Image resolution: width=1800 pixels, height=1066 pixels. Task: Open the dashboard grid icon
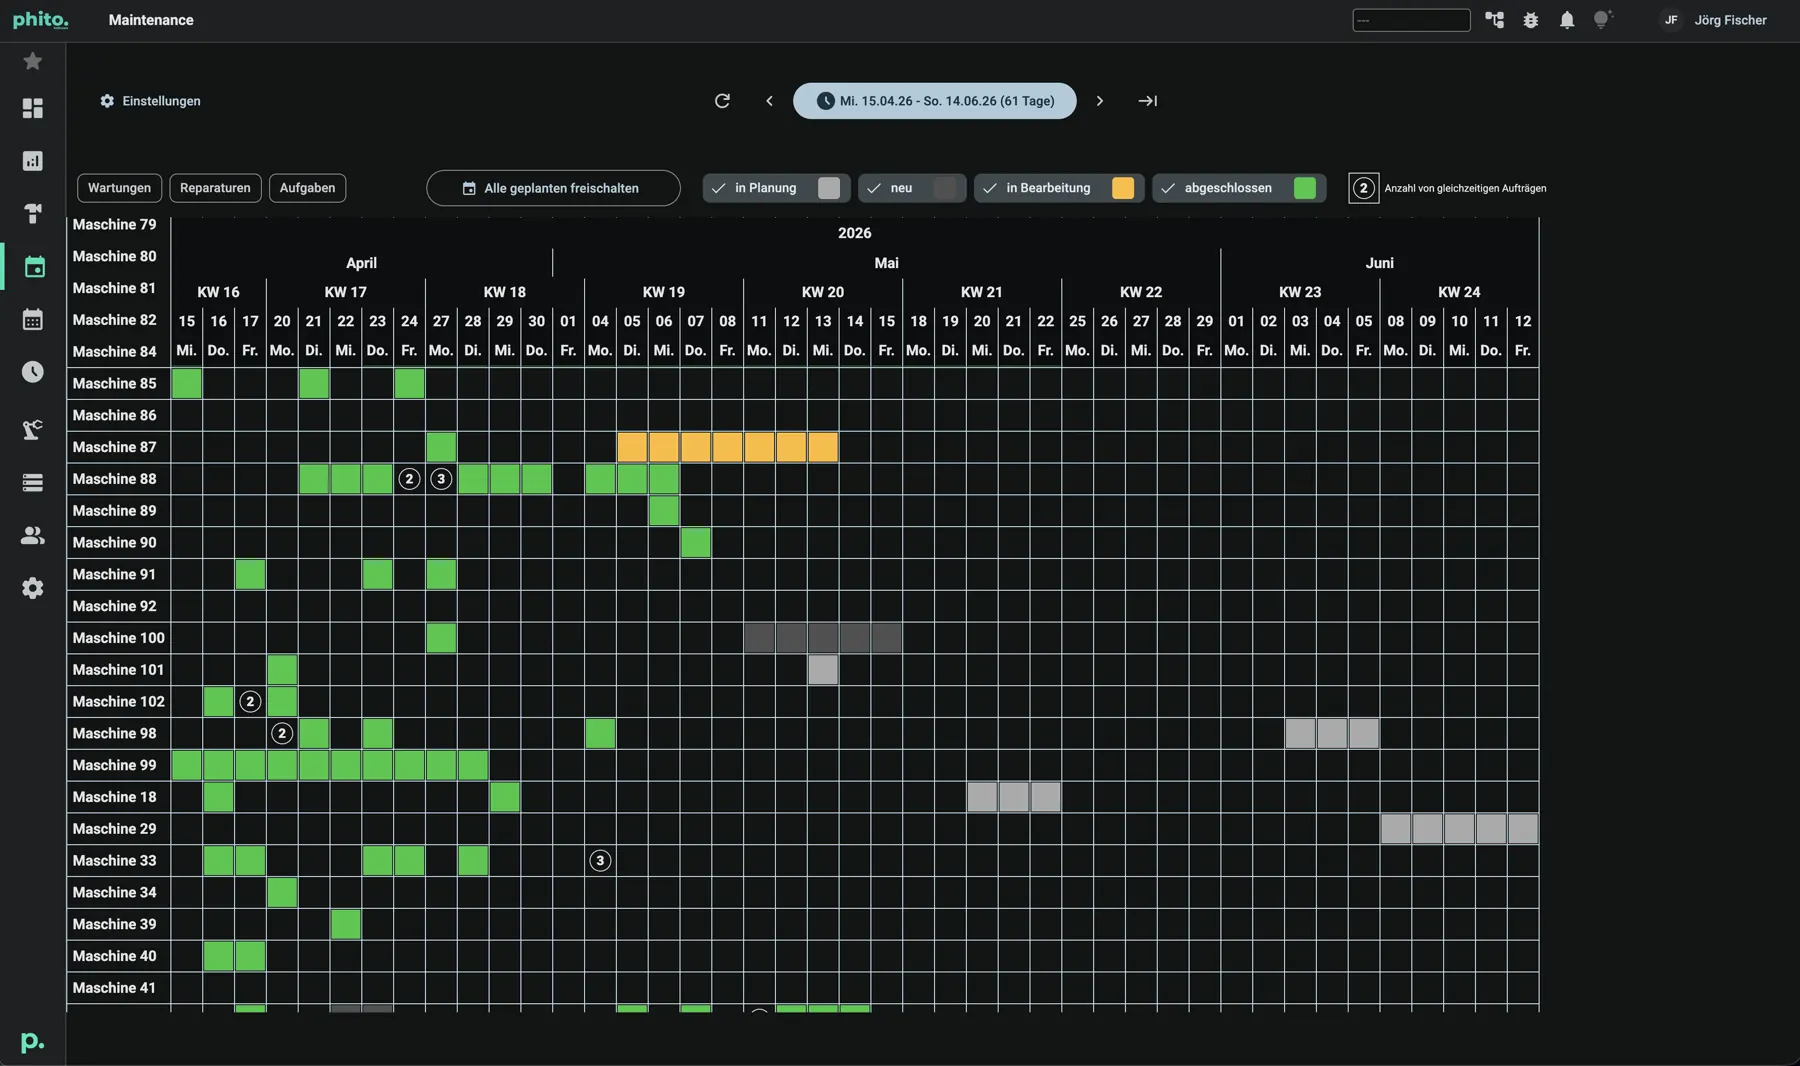[x=33, y=108]
